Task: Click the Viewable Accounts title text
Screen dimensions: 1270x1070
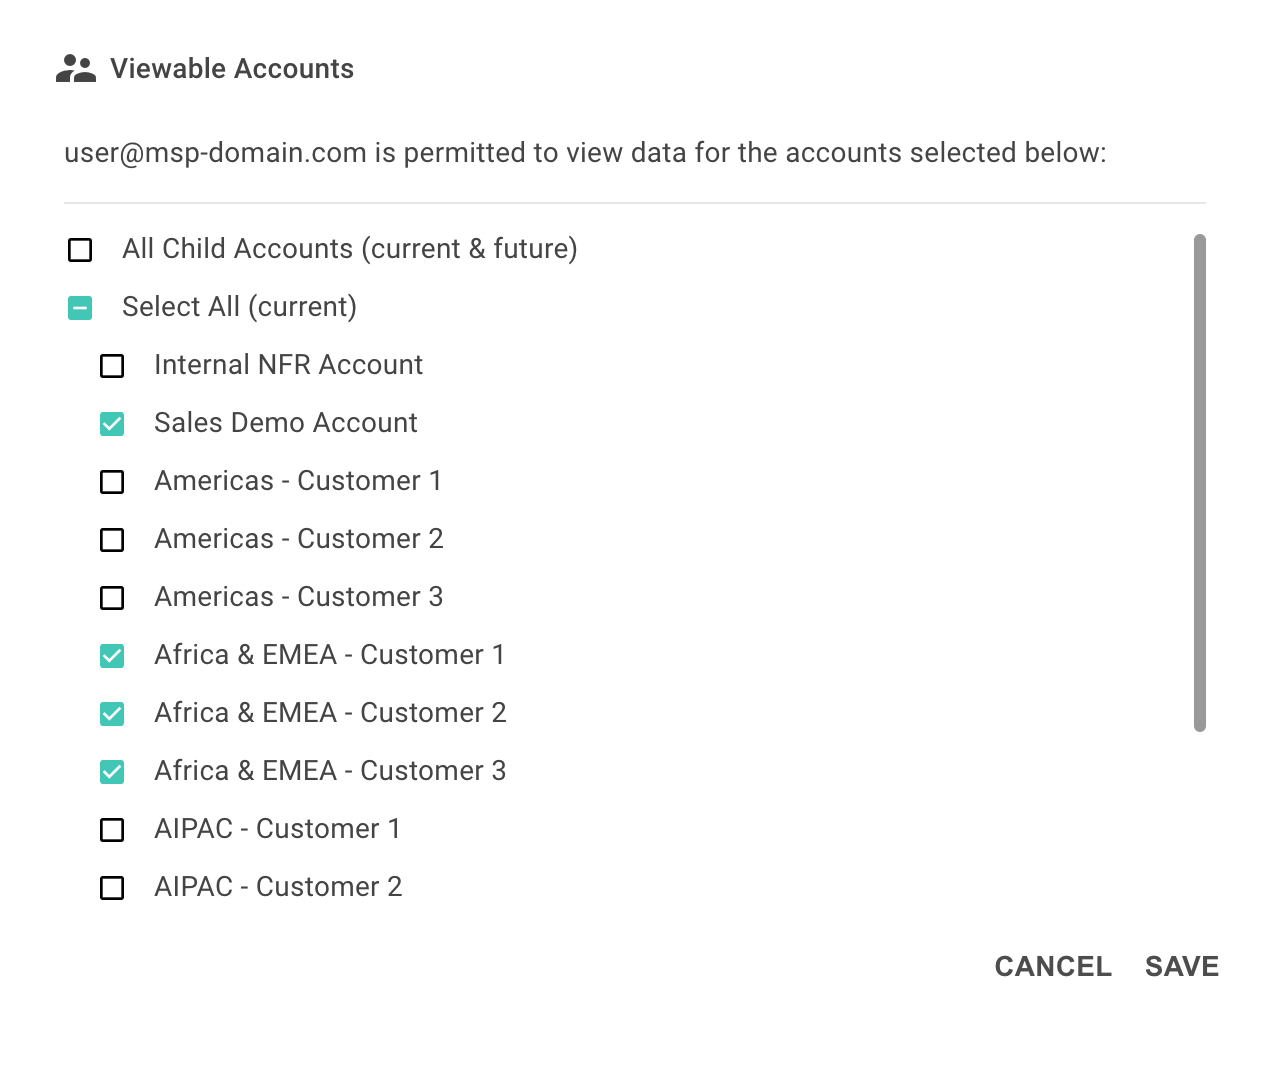Action: [232, 69]
